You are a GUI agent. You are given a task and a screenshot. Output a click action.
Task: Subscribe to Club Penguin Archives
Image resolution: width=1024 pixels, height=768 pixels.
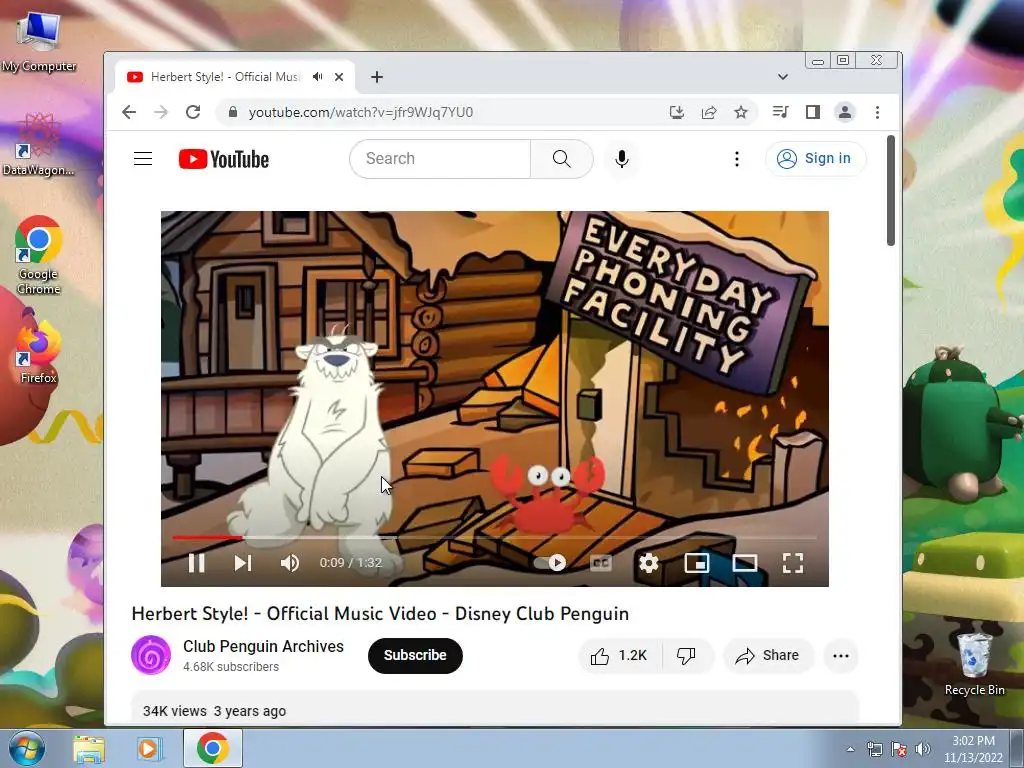pos(415,655)
